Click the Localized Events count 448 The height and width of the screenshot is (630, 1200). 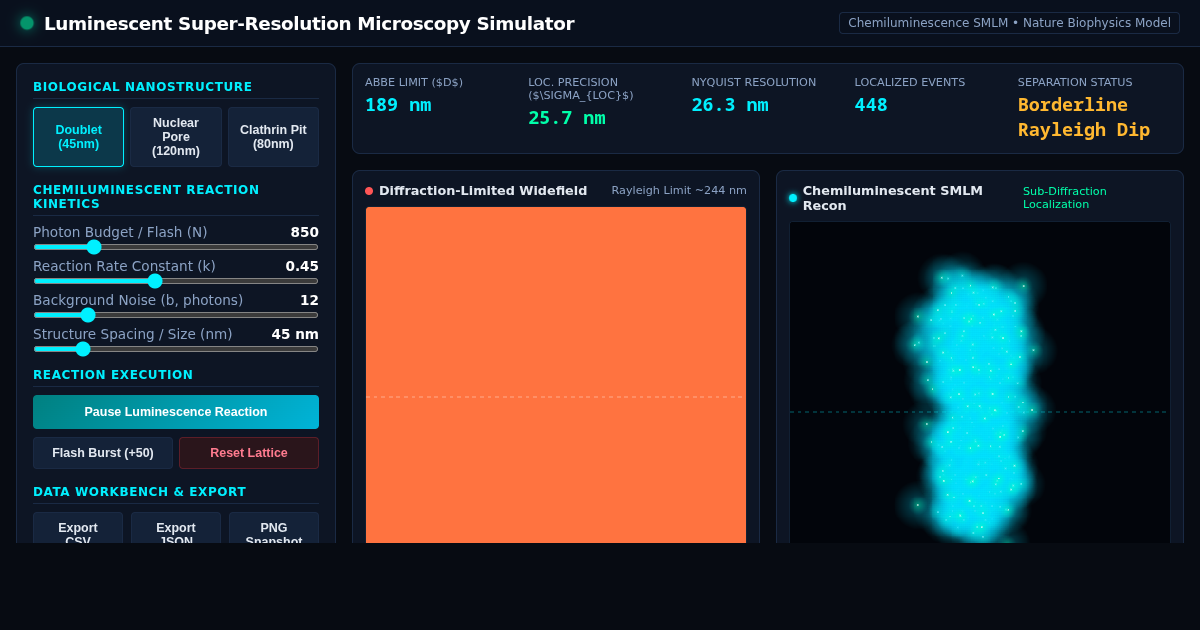(871, 105)
